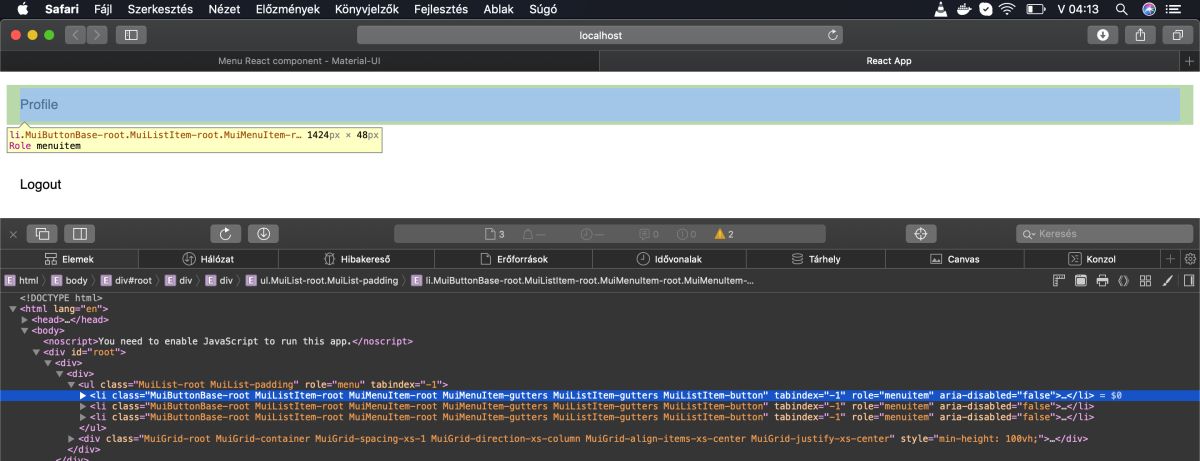
Task: Open the Szerkesztés menu
Action: (x=160, y=8)
